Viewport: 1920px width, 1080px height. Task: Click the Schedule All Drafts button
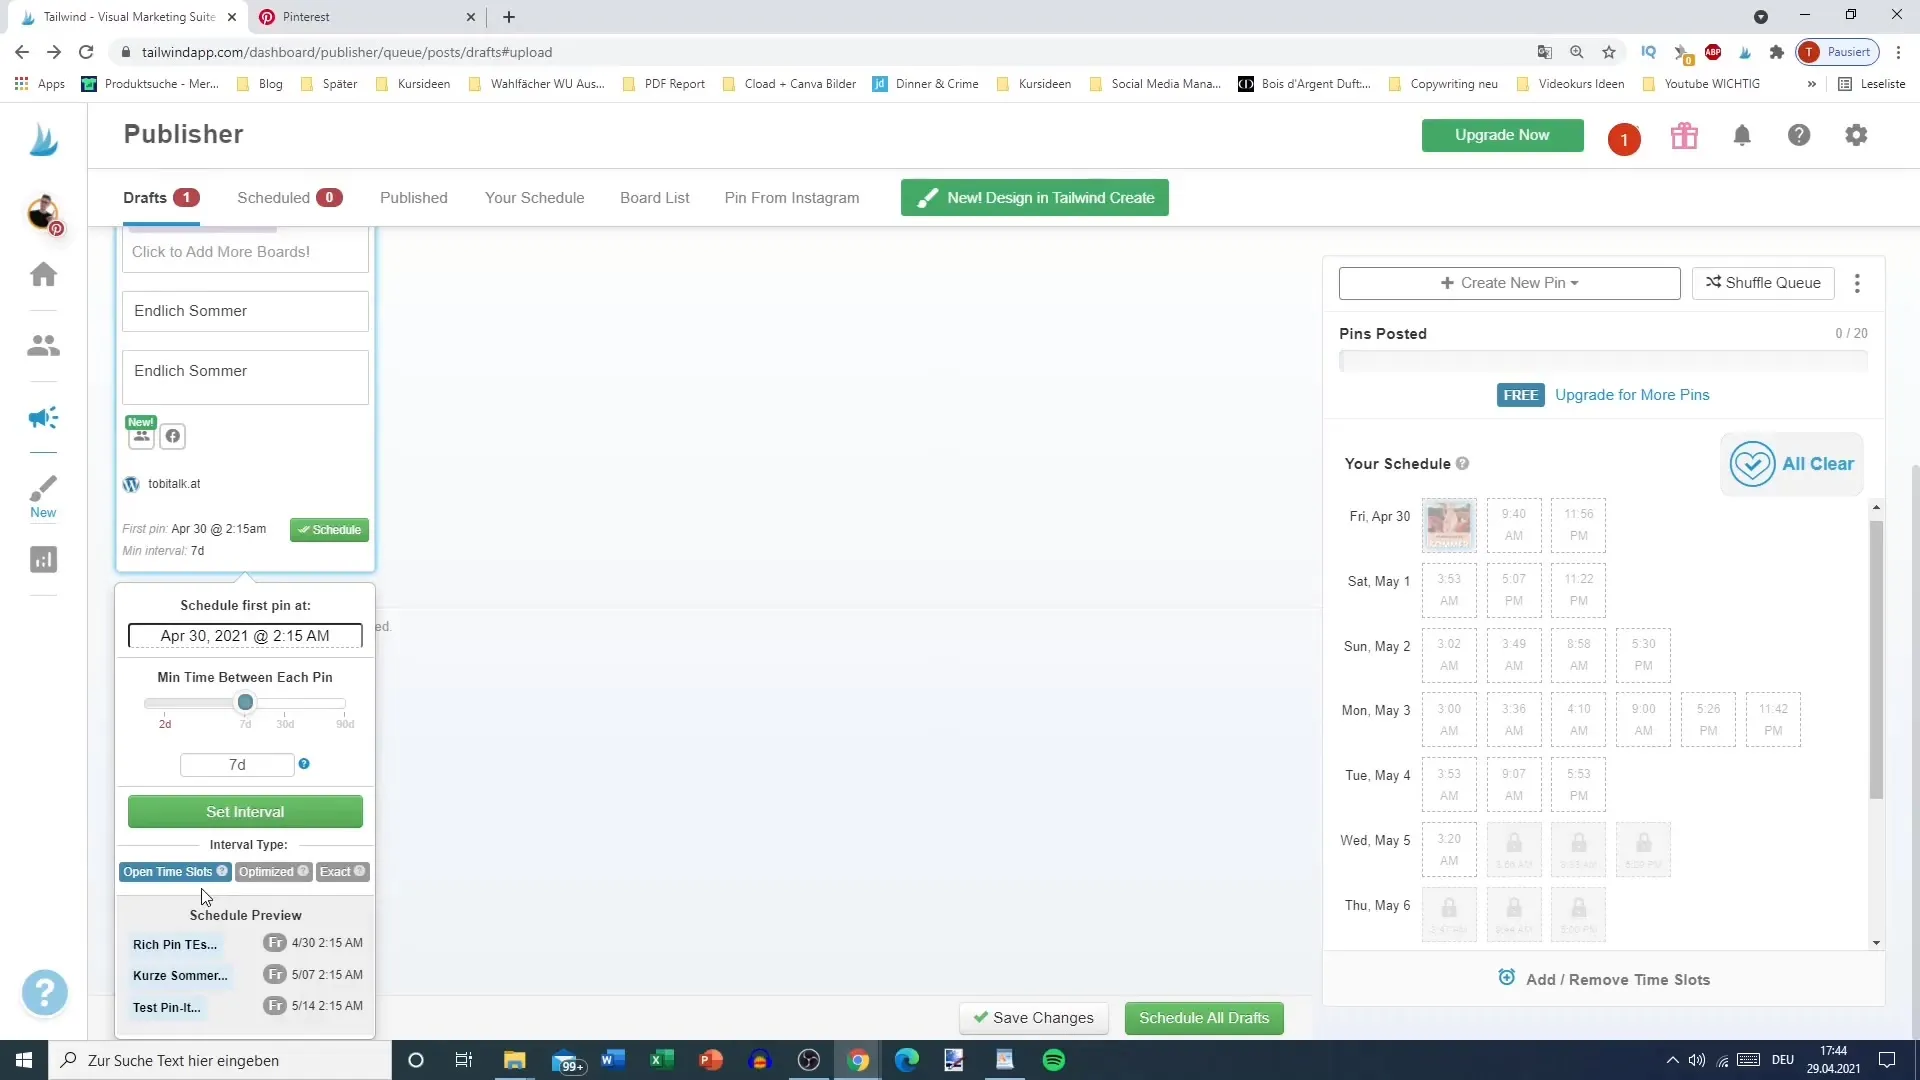point(1204,1017)
